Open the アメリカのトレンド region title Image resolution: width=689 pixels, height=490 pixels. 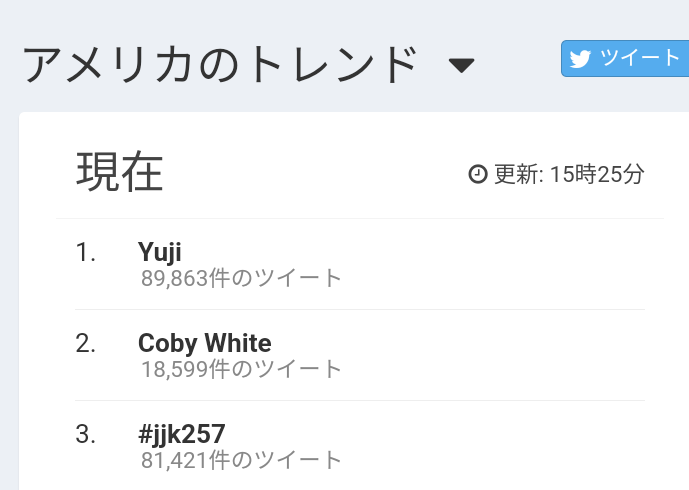pos(220,65)
